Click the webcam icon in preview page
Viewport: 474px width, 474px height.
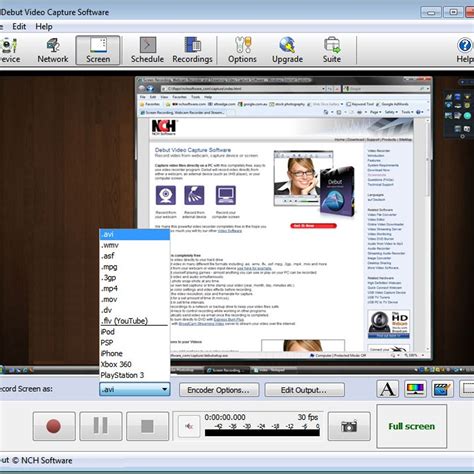pos(166,195)
